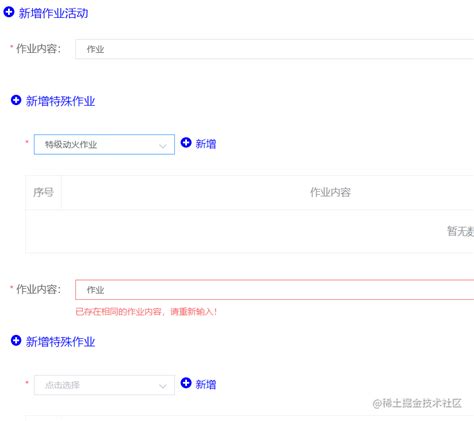The height and width of the screenshot is (421, 474).
Task: Click the 作业内容: label of the red-bordered field
Action: [38, 289]
